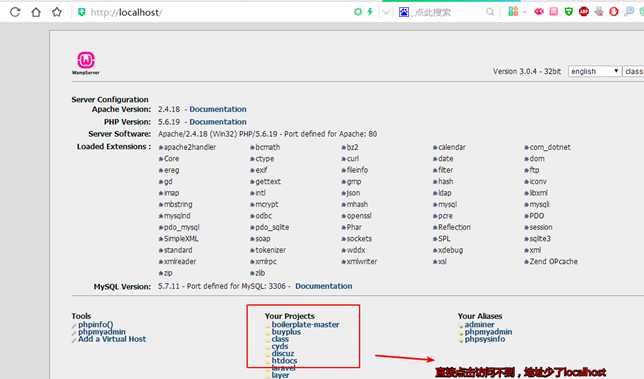The width and height of the screenshot is (644, 379).
Task: Open boilerplate-master project
Action: click(x=306, y=324)
